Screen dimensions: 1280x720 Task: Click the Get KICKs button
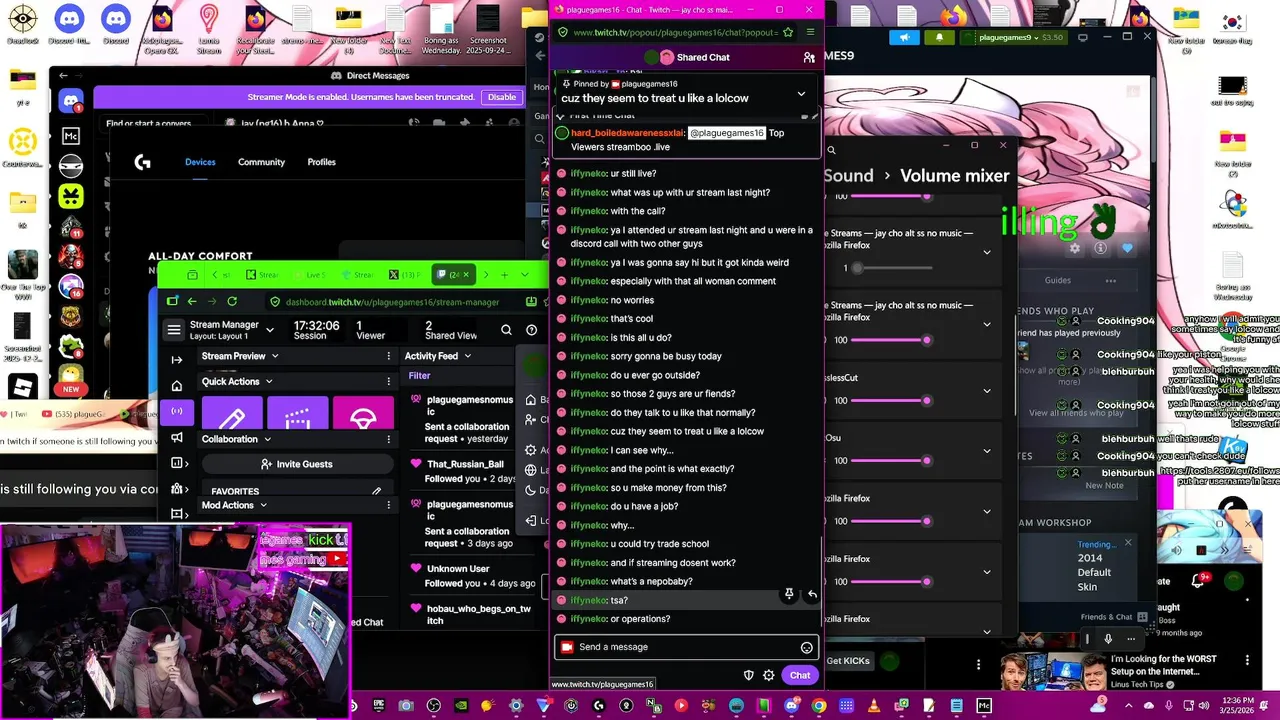tap(848, 661)
